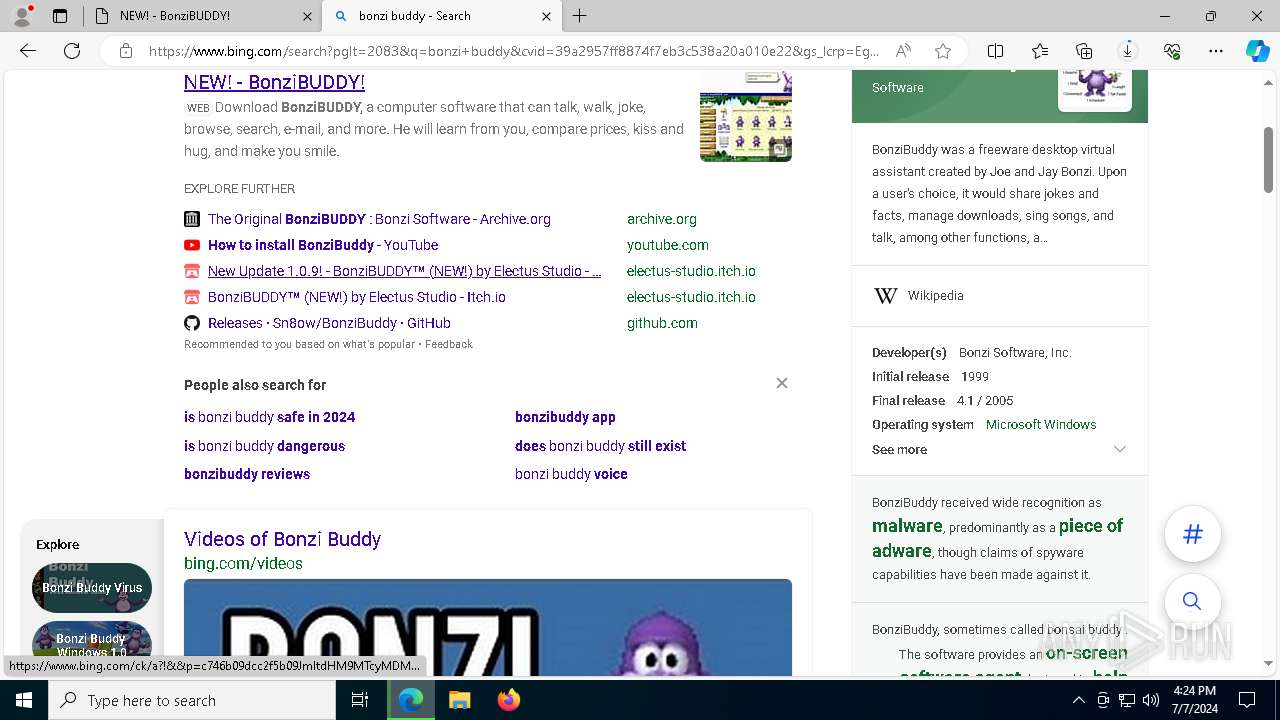Click the taskbar search box
1280x720 pixels.
[192, 700]
